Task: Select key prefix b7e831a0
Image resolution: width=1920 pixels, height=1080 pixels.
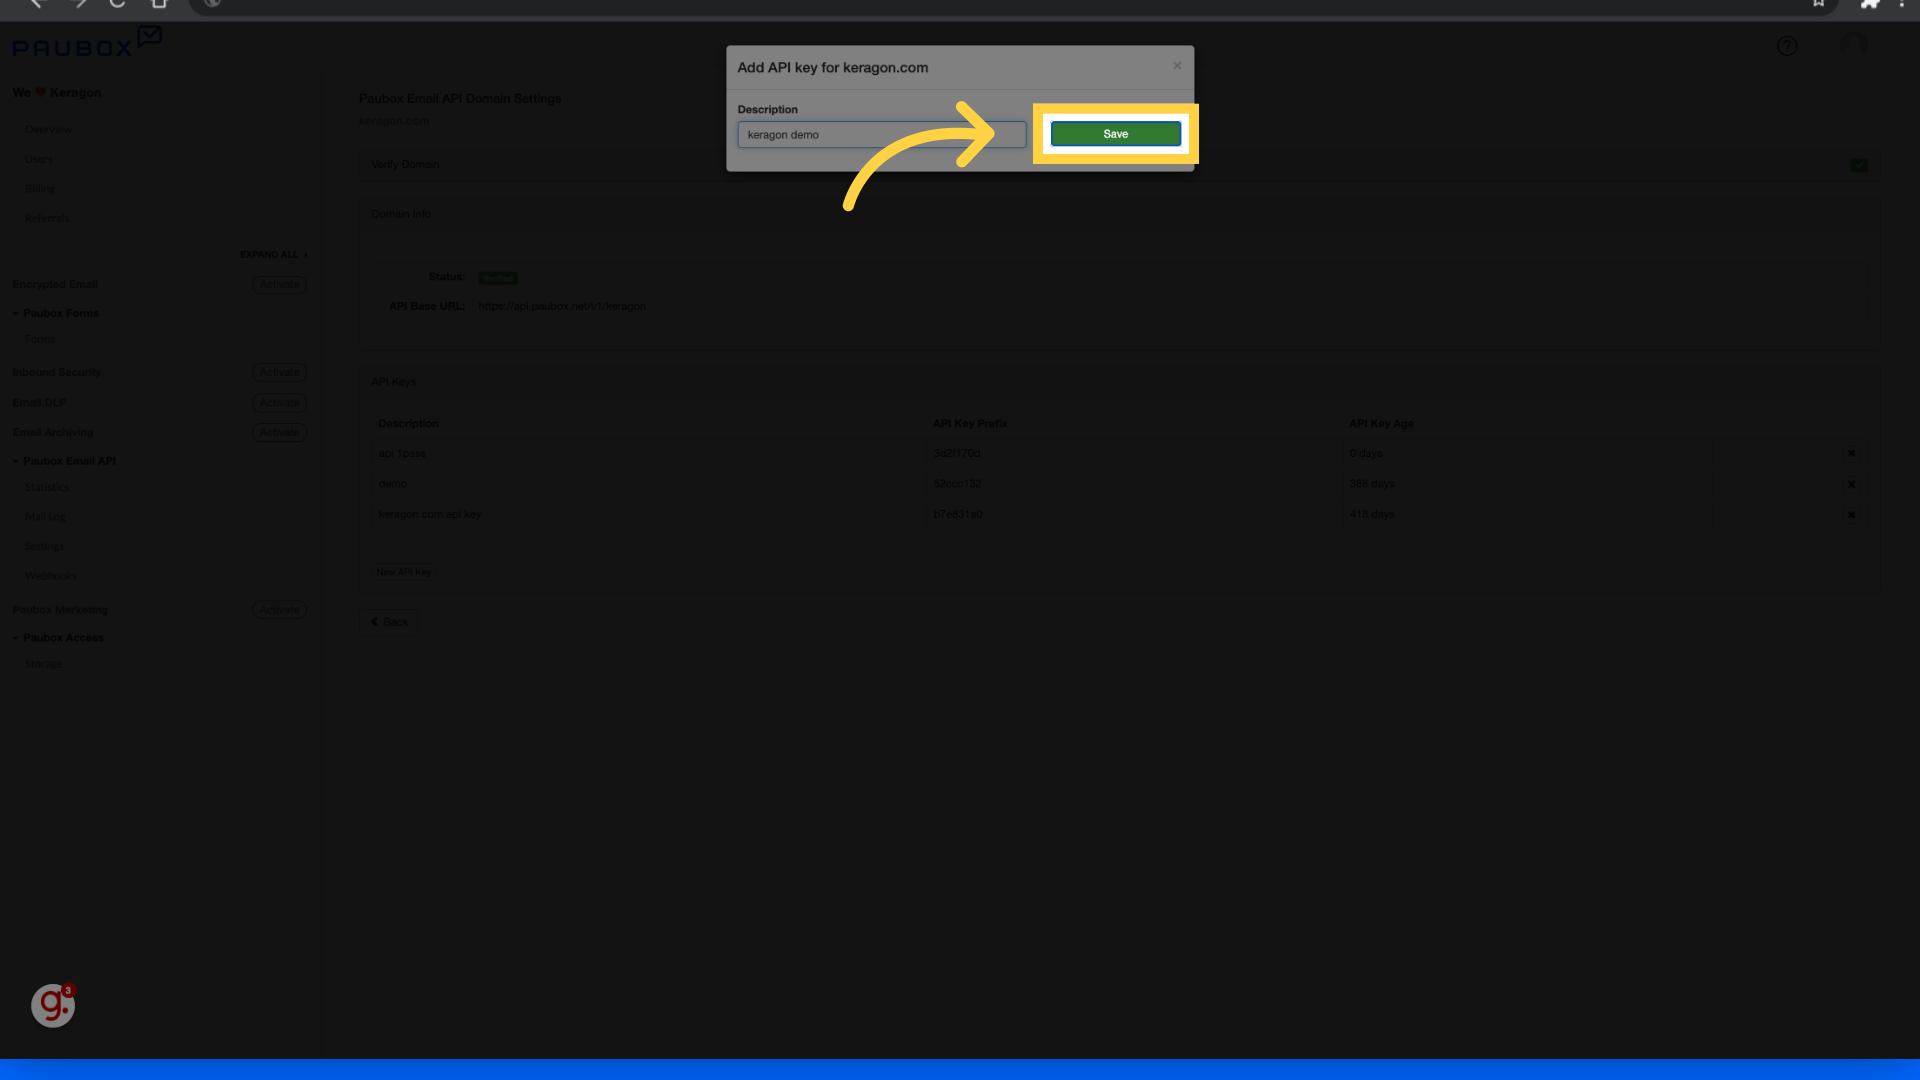Action: tap(958, 514)
